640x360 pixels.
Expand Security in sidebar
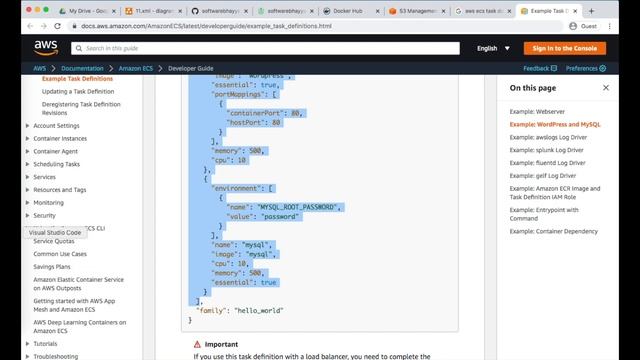coord(27,215)
